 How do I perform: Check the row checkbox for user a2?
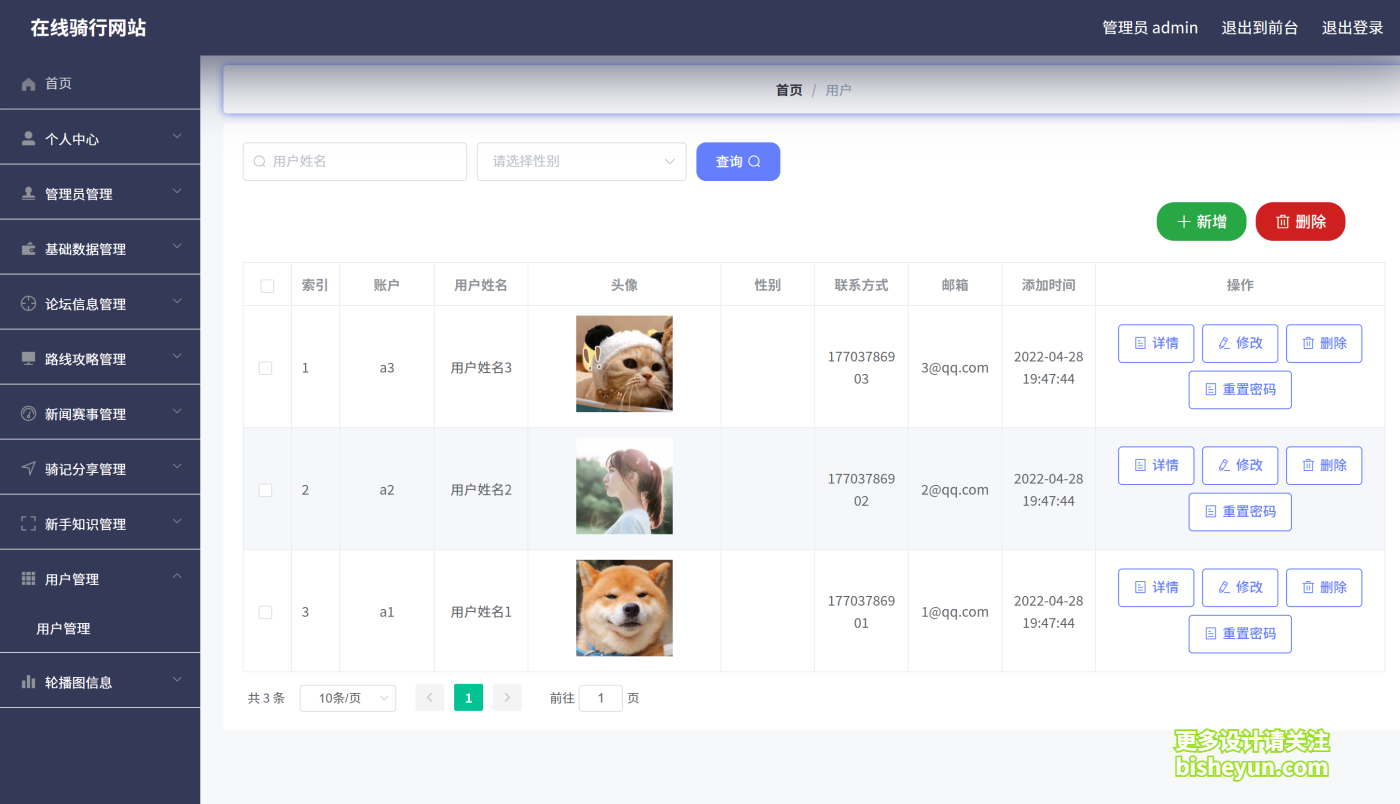click(266, 489)
